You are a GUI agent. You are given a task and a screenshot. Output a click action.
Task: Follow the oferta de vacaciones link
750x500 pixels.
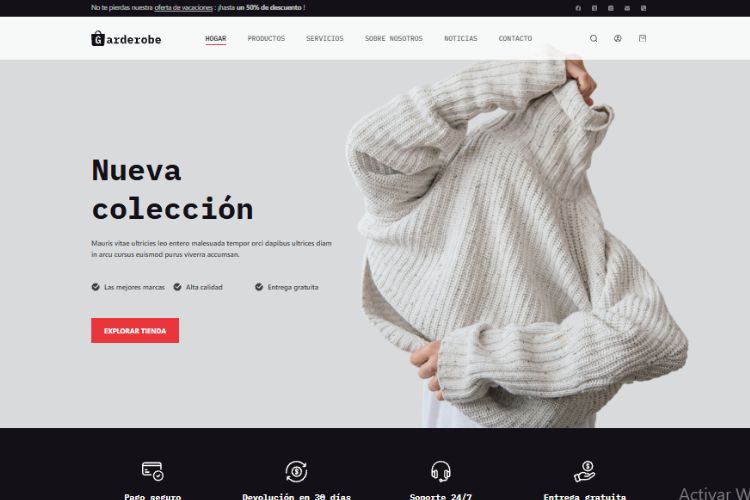[x=184, y=8]
